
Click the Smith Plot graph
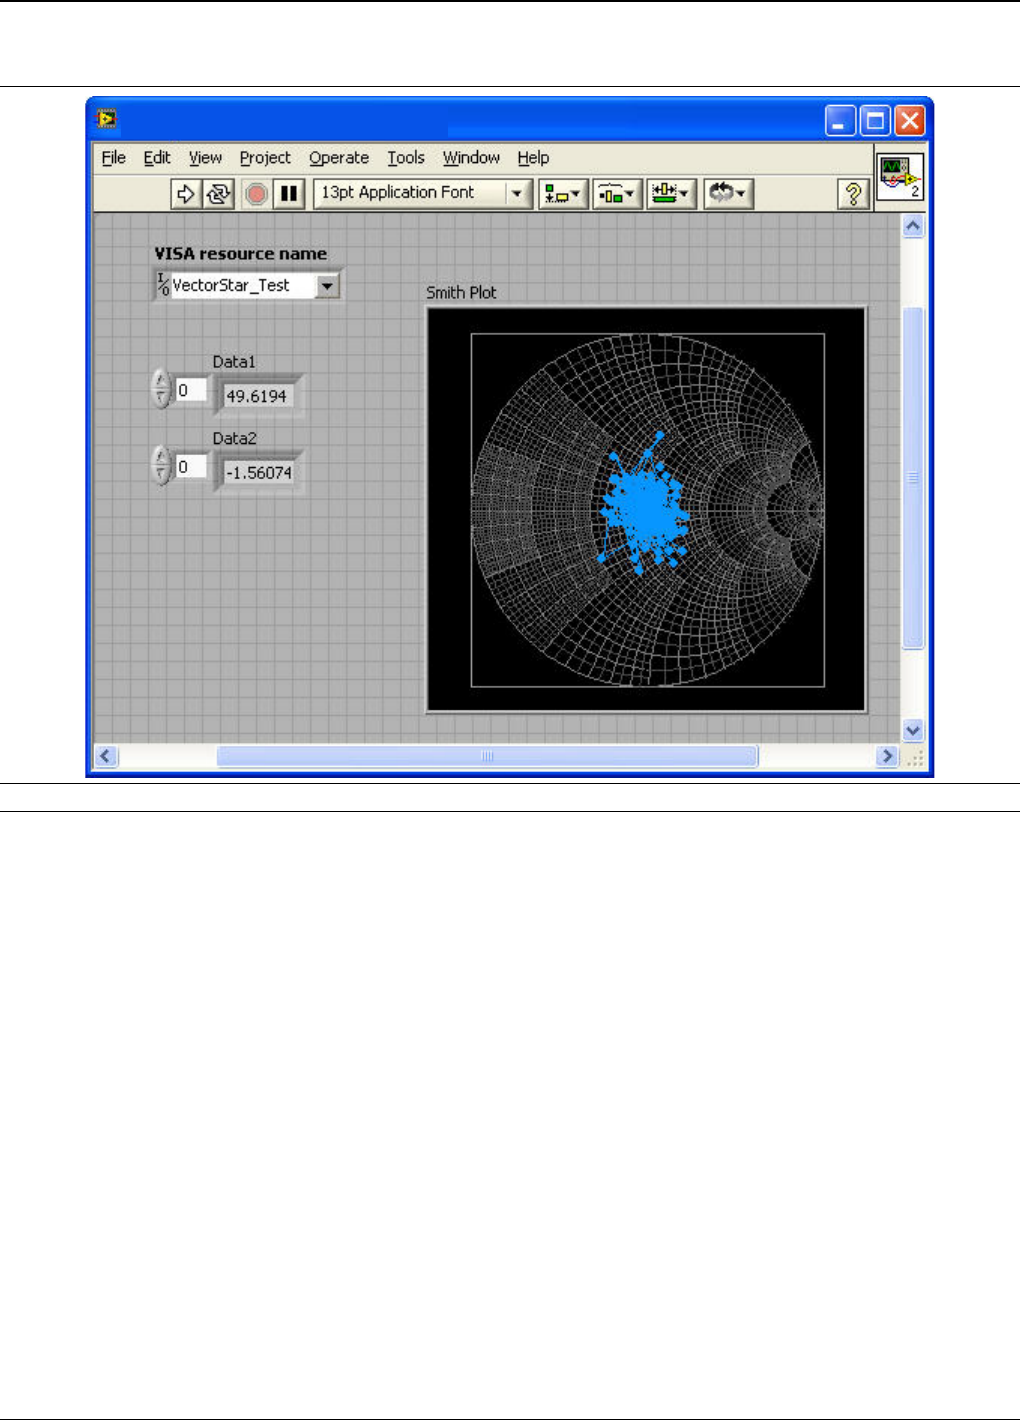point(646,510)
